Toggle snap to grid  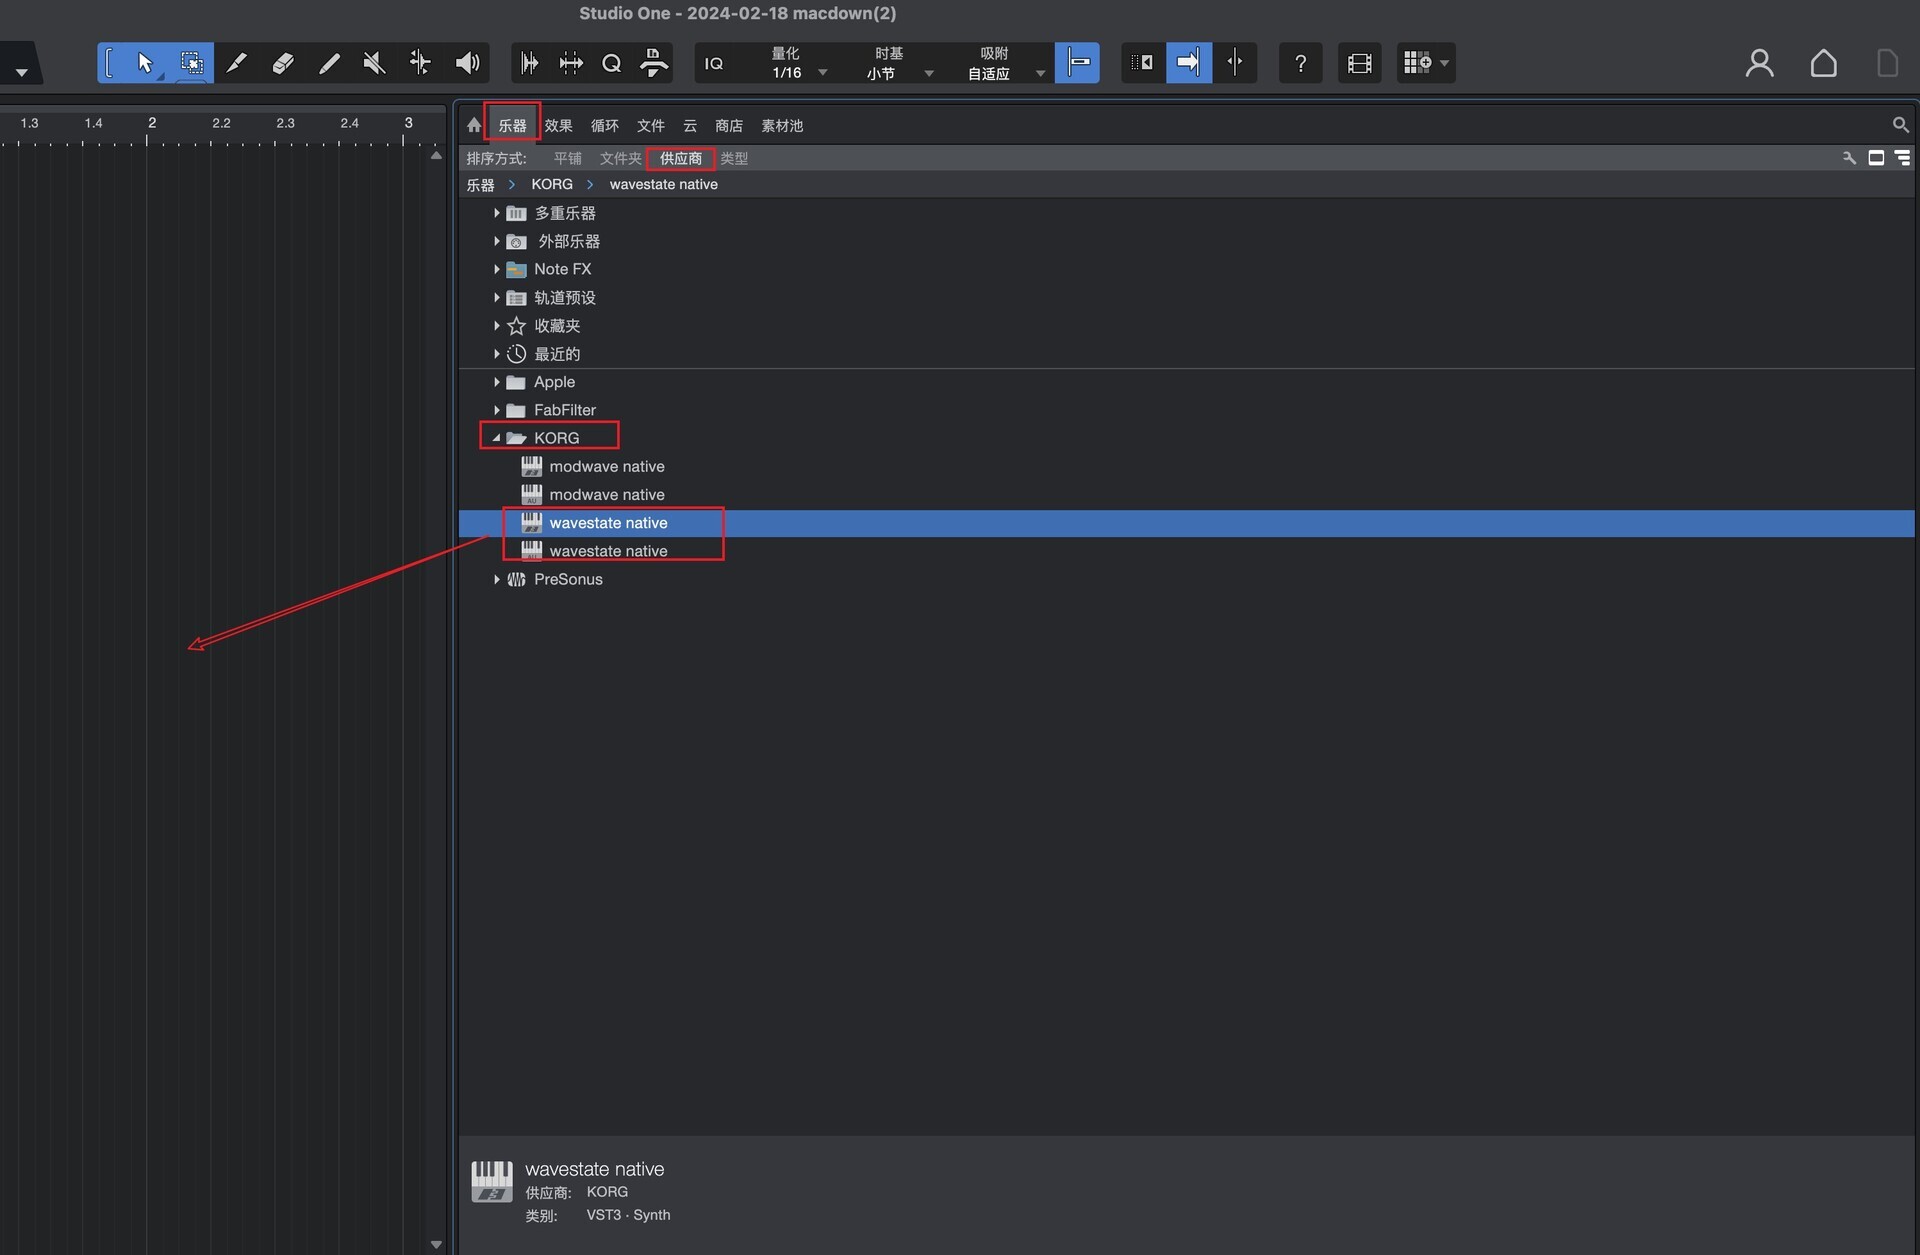pyautogui.click(x=1077, y=63)
